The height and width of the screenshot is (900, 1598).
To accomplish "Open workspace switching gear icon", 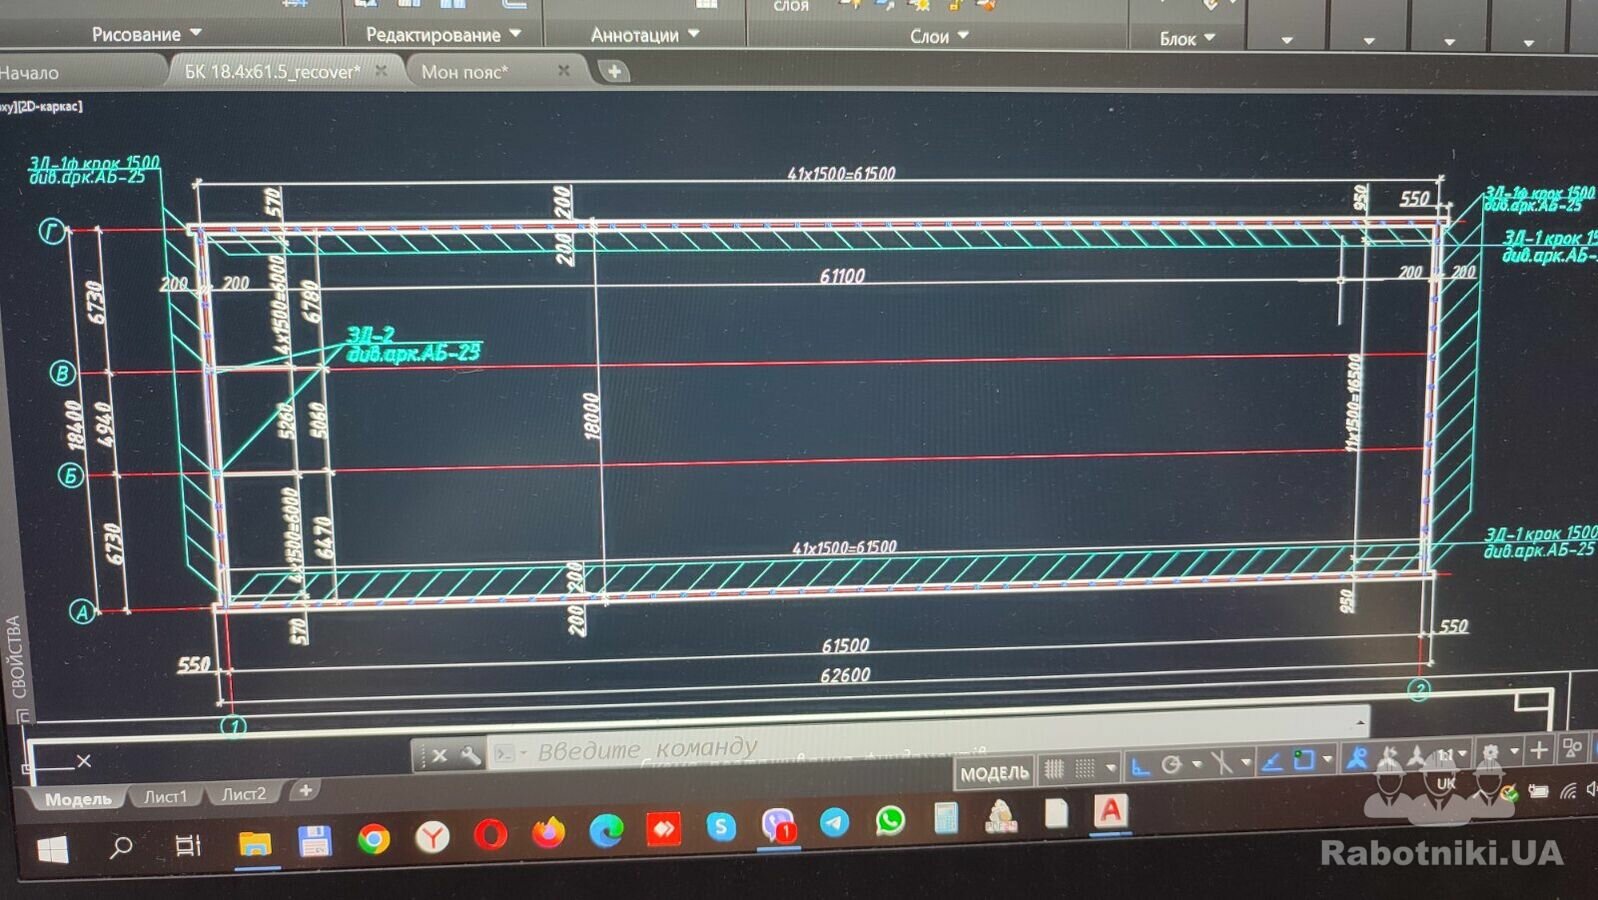I will (1490, 752).
